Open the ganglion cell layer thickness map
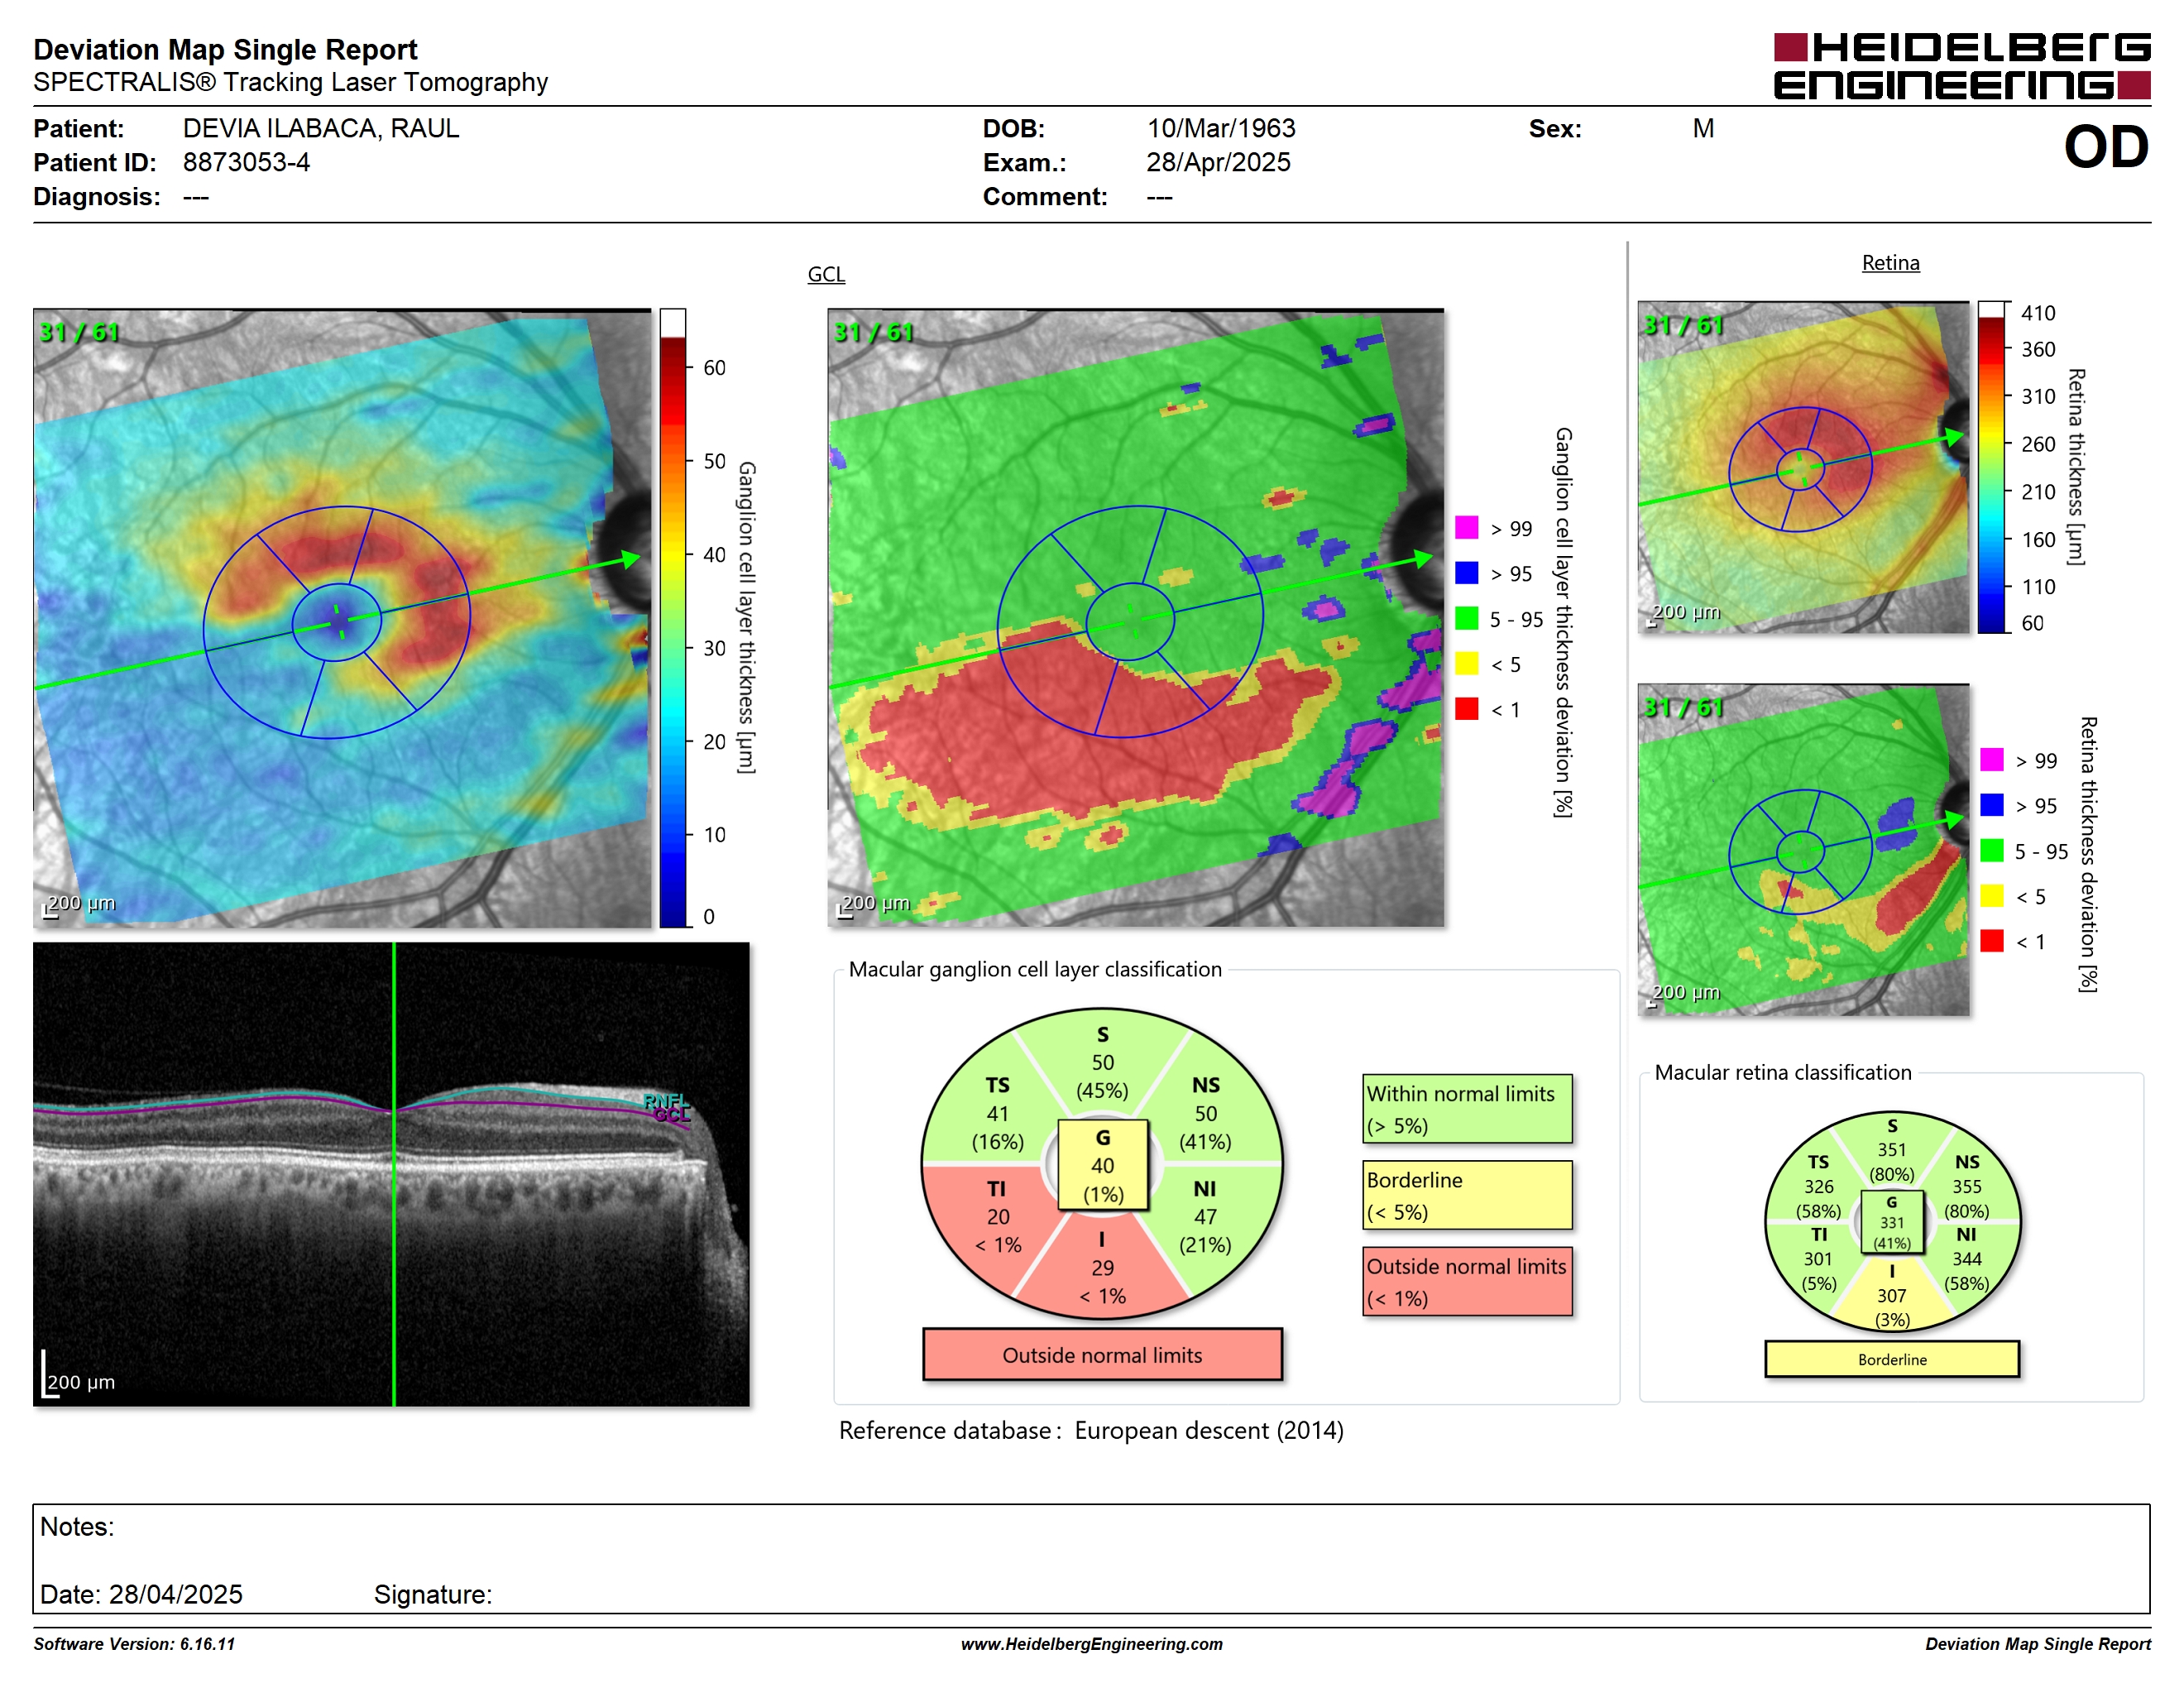Viewport: 2184px width, 1688px height. [342, 618]
